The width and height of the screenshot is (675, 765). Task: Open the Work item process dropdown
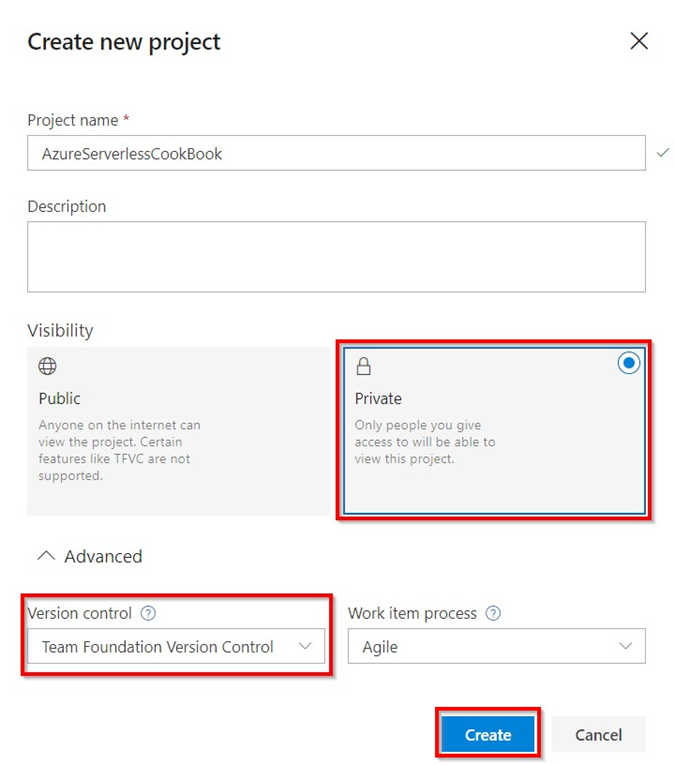[496, 647]
